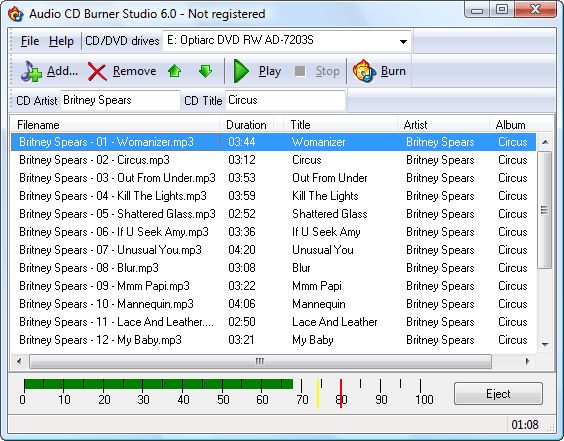The height and width of the screenshot is (441, 564).
Task: Click the red X Remove icon
Action: (97, 72)
